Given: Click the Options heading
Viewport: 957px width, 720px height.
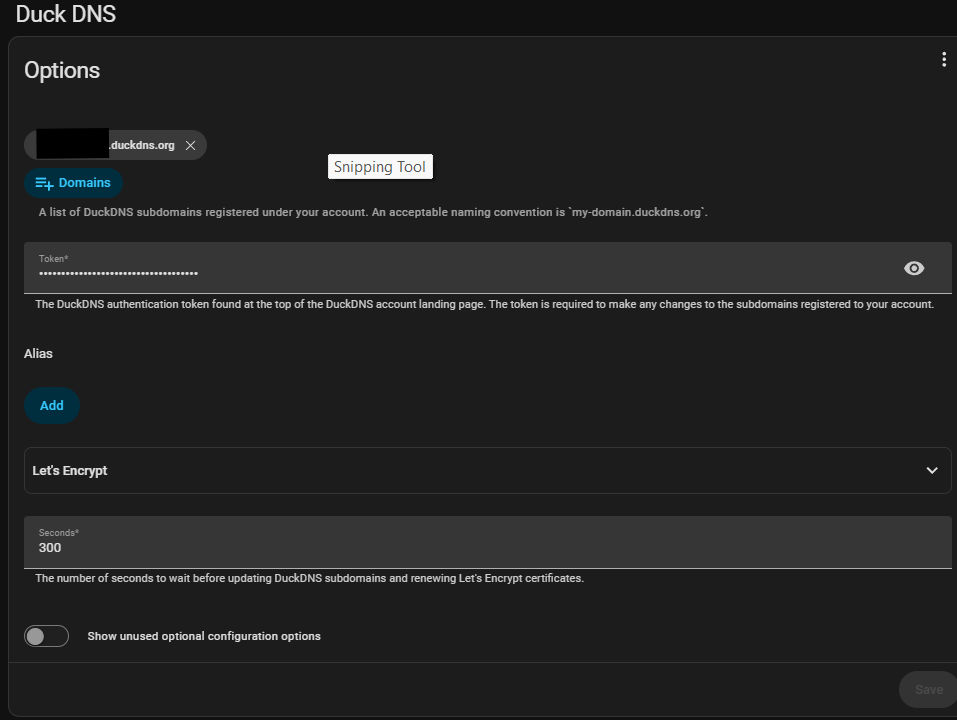Looking at the screenshot, I should [x=62, y=70].
